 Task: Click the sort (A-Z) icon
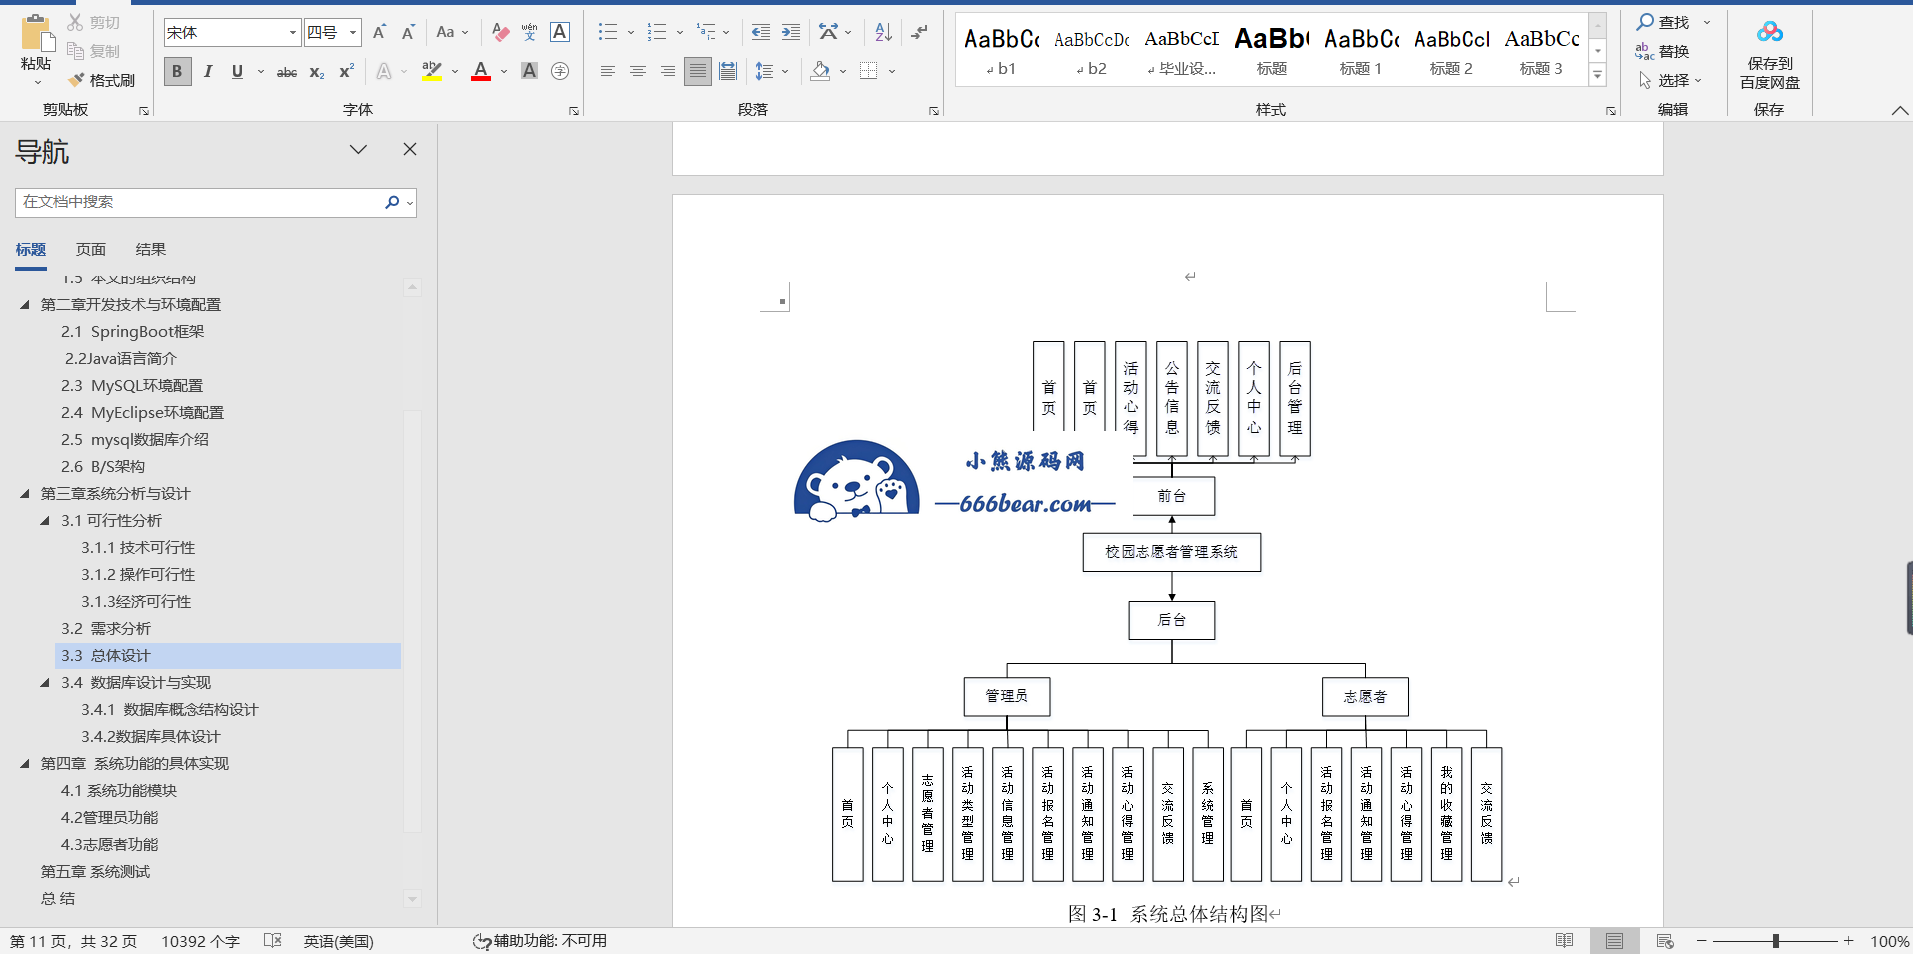(x=883, y=32)
